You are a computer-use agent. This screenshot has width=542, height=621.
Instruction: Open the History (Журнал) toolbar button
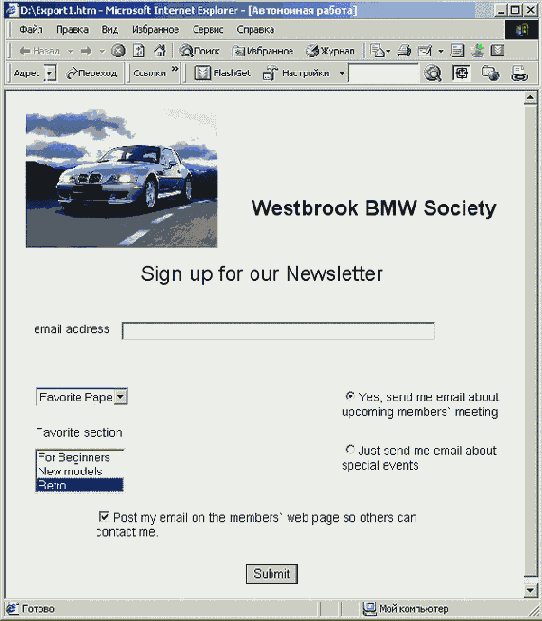pos(330,51)
